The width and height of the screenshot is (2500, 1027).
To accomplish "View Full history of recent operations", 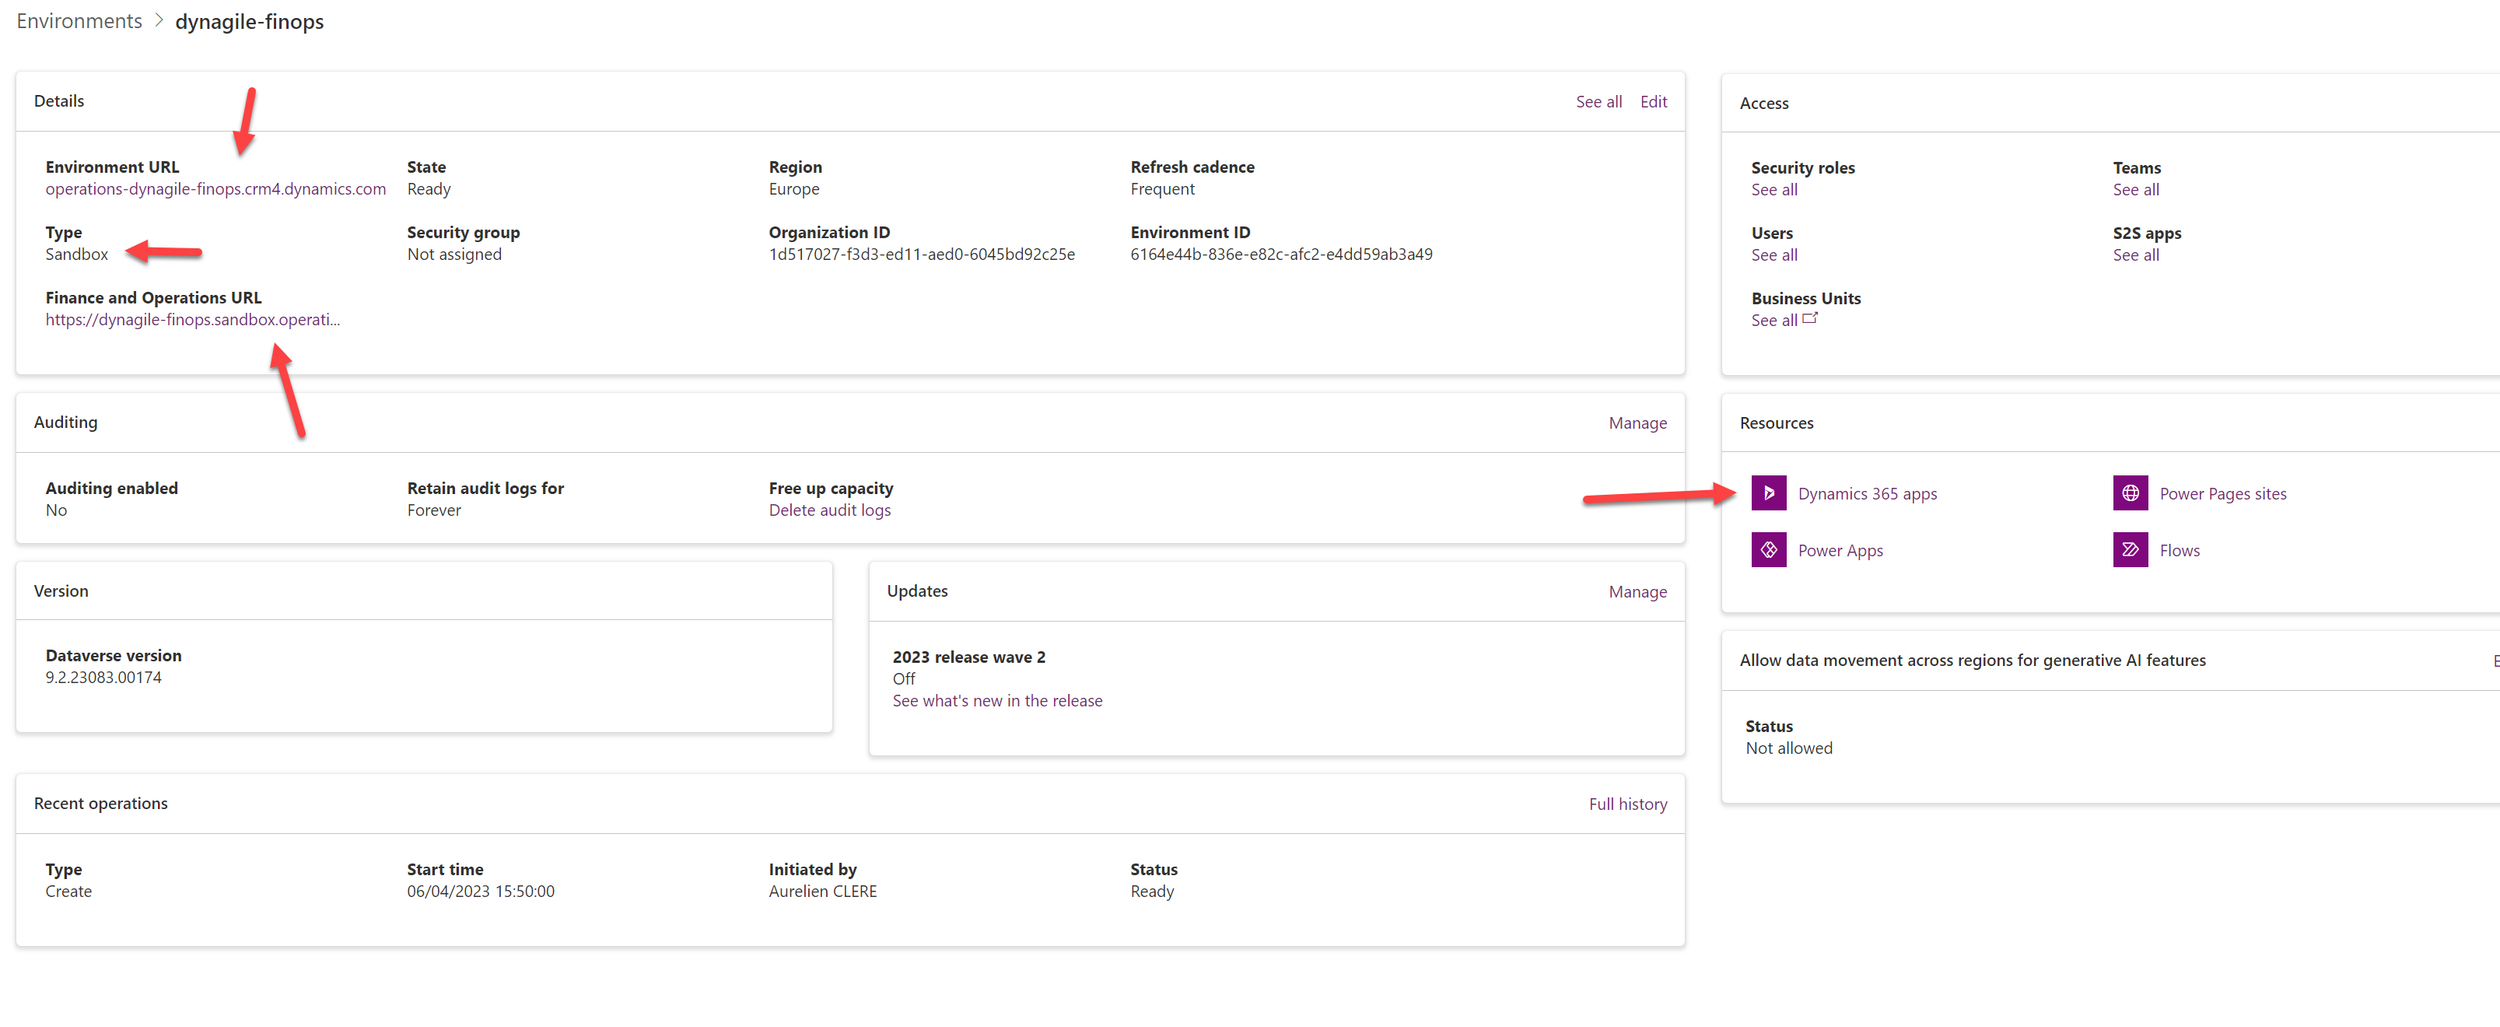I will click(x=1627, y=804).
